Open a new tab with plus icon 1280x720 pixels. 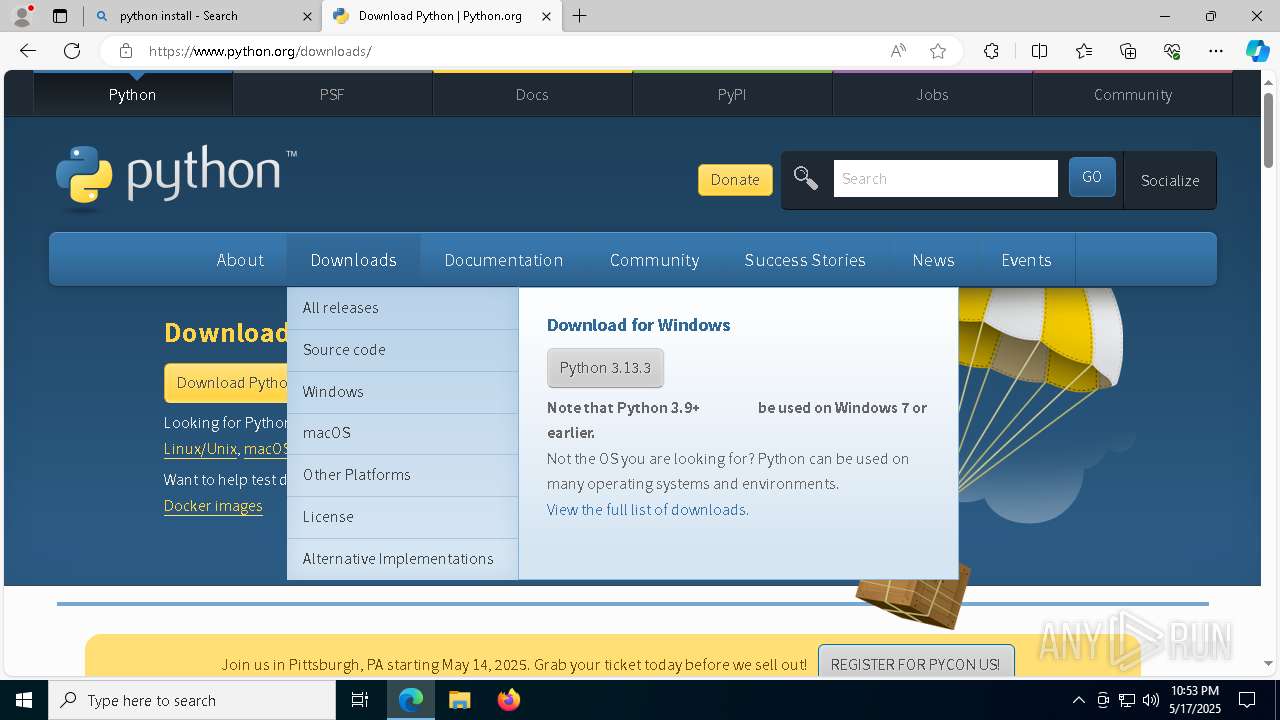579,16
